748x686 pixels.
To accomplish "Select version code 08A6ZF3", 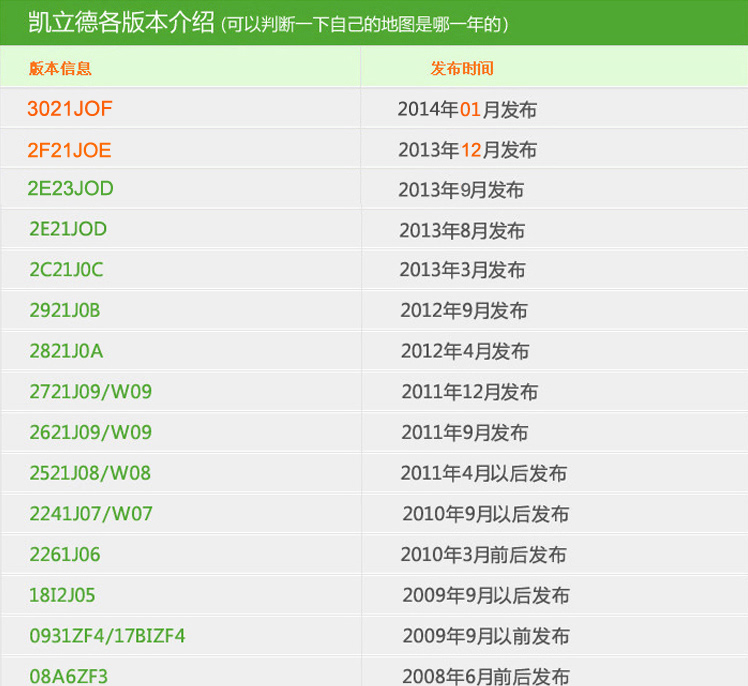I will click(x=69, y=676).
